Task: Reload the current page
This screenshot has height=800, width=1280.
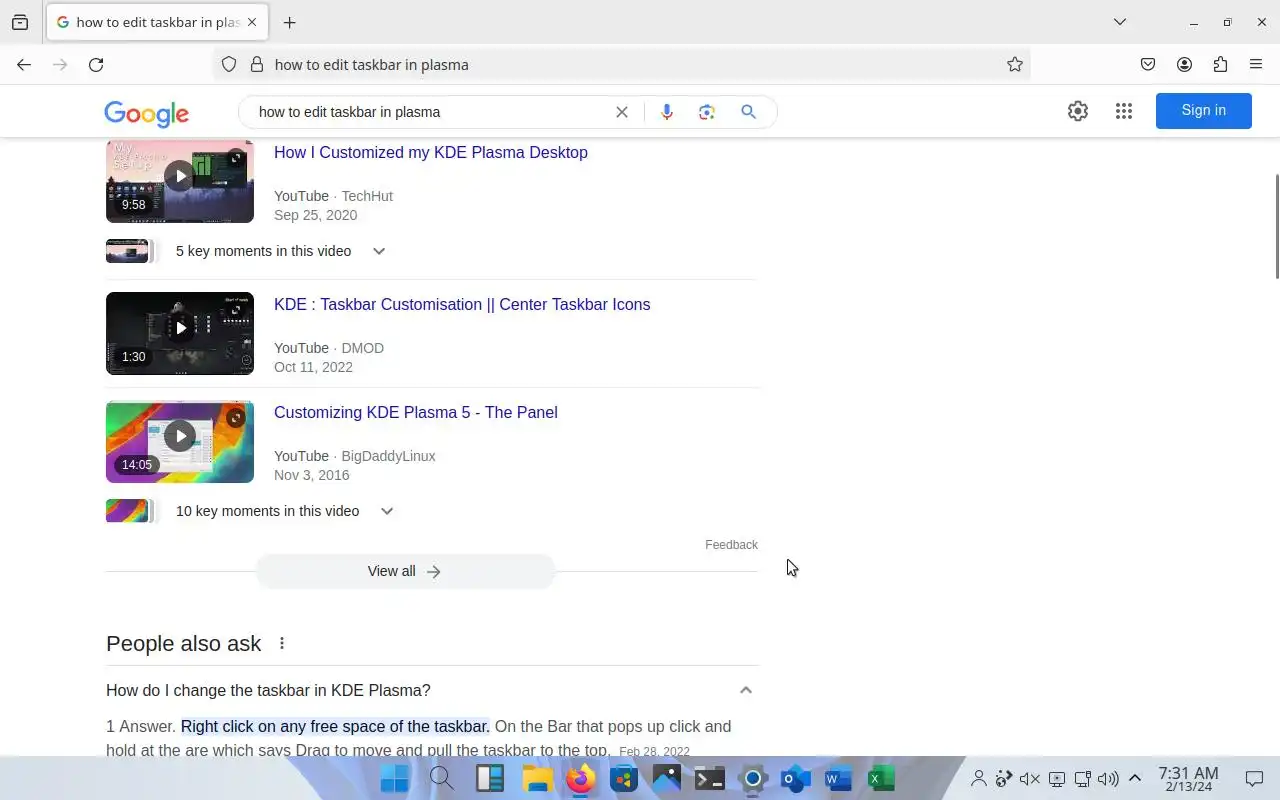Action: coord(96,65)
